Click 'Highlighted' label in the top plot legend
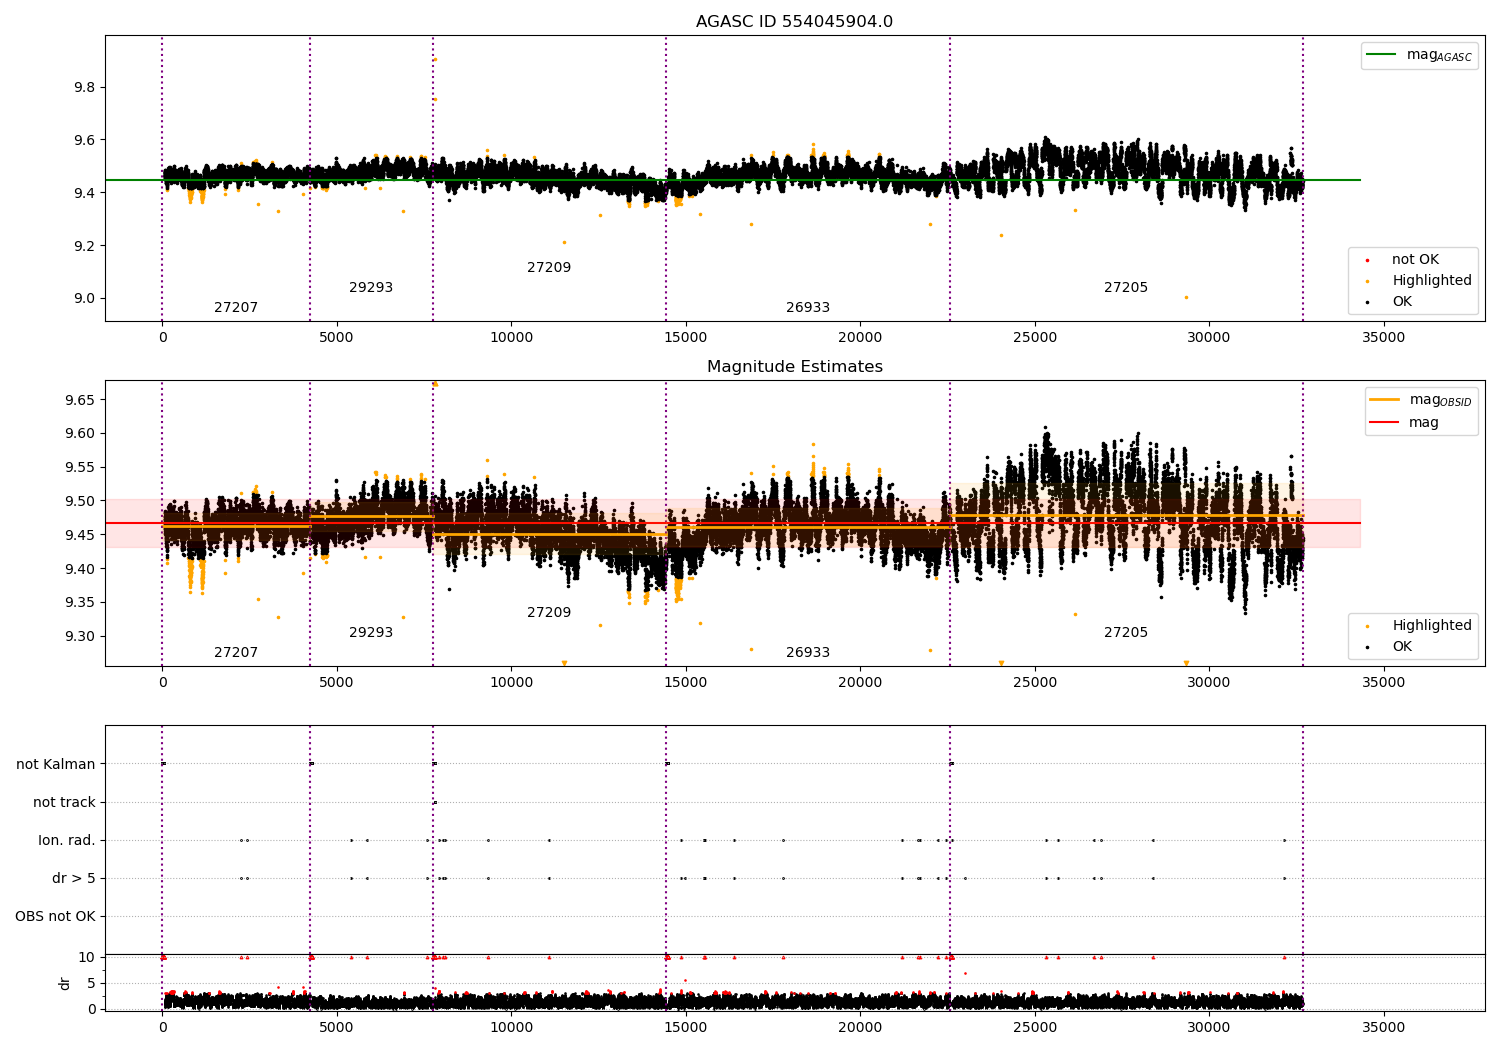Viewport: 1500px width, 1050px height. (1432, 281)
